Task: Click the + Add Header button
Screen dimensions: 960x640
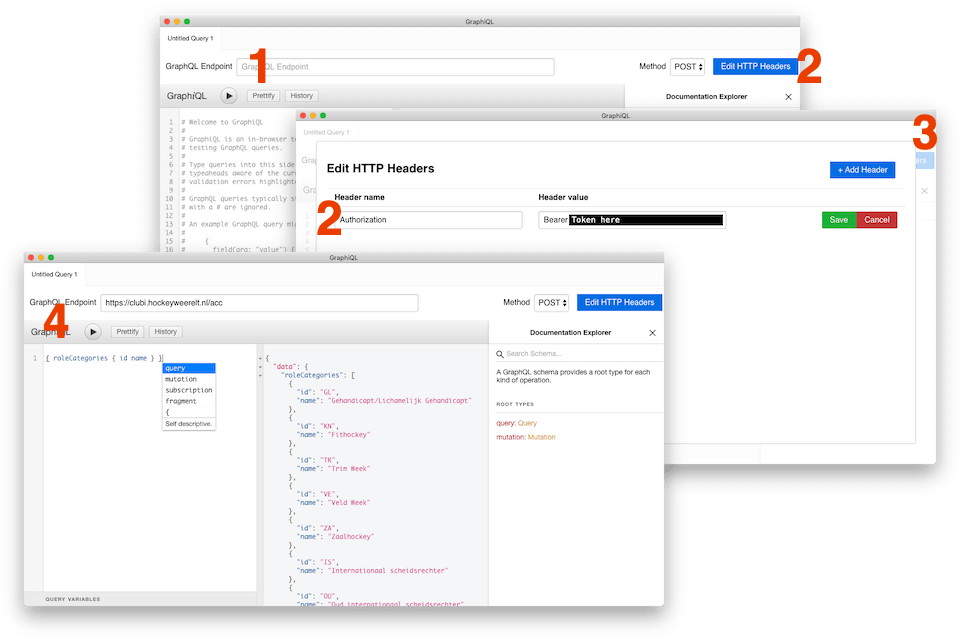Action: coord(862,170)
